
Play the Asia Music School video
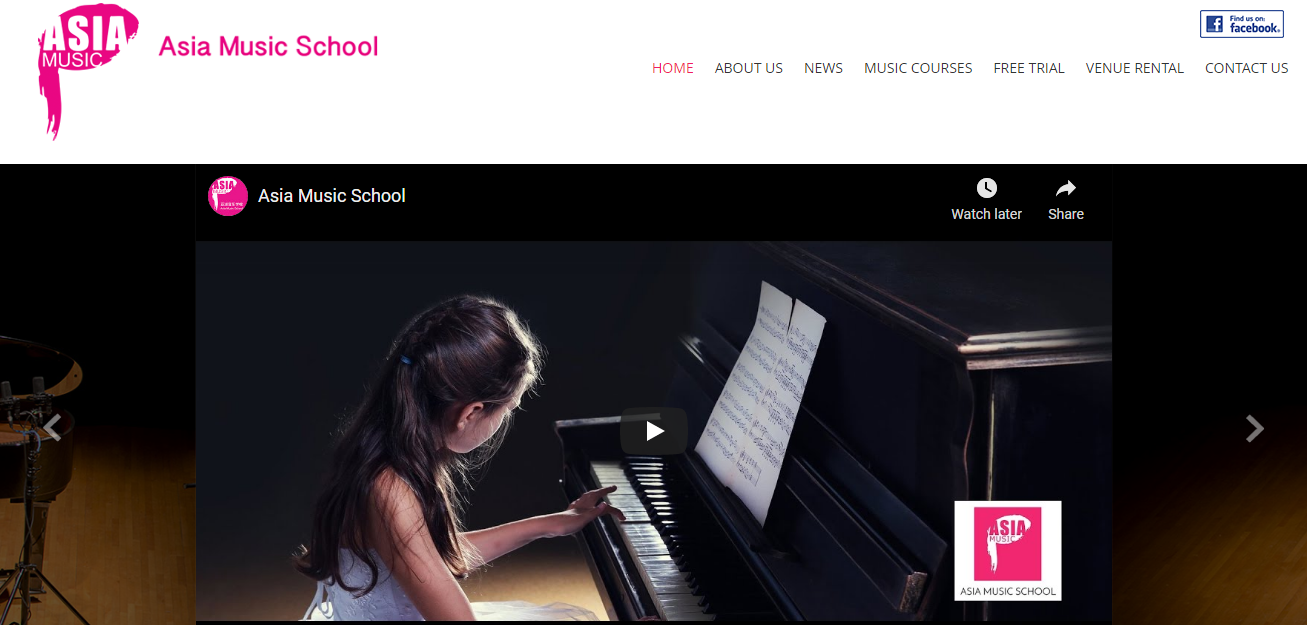(x=654, y=431)
